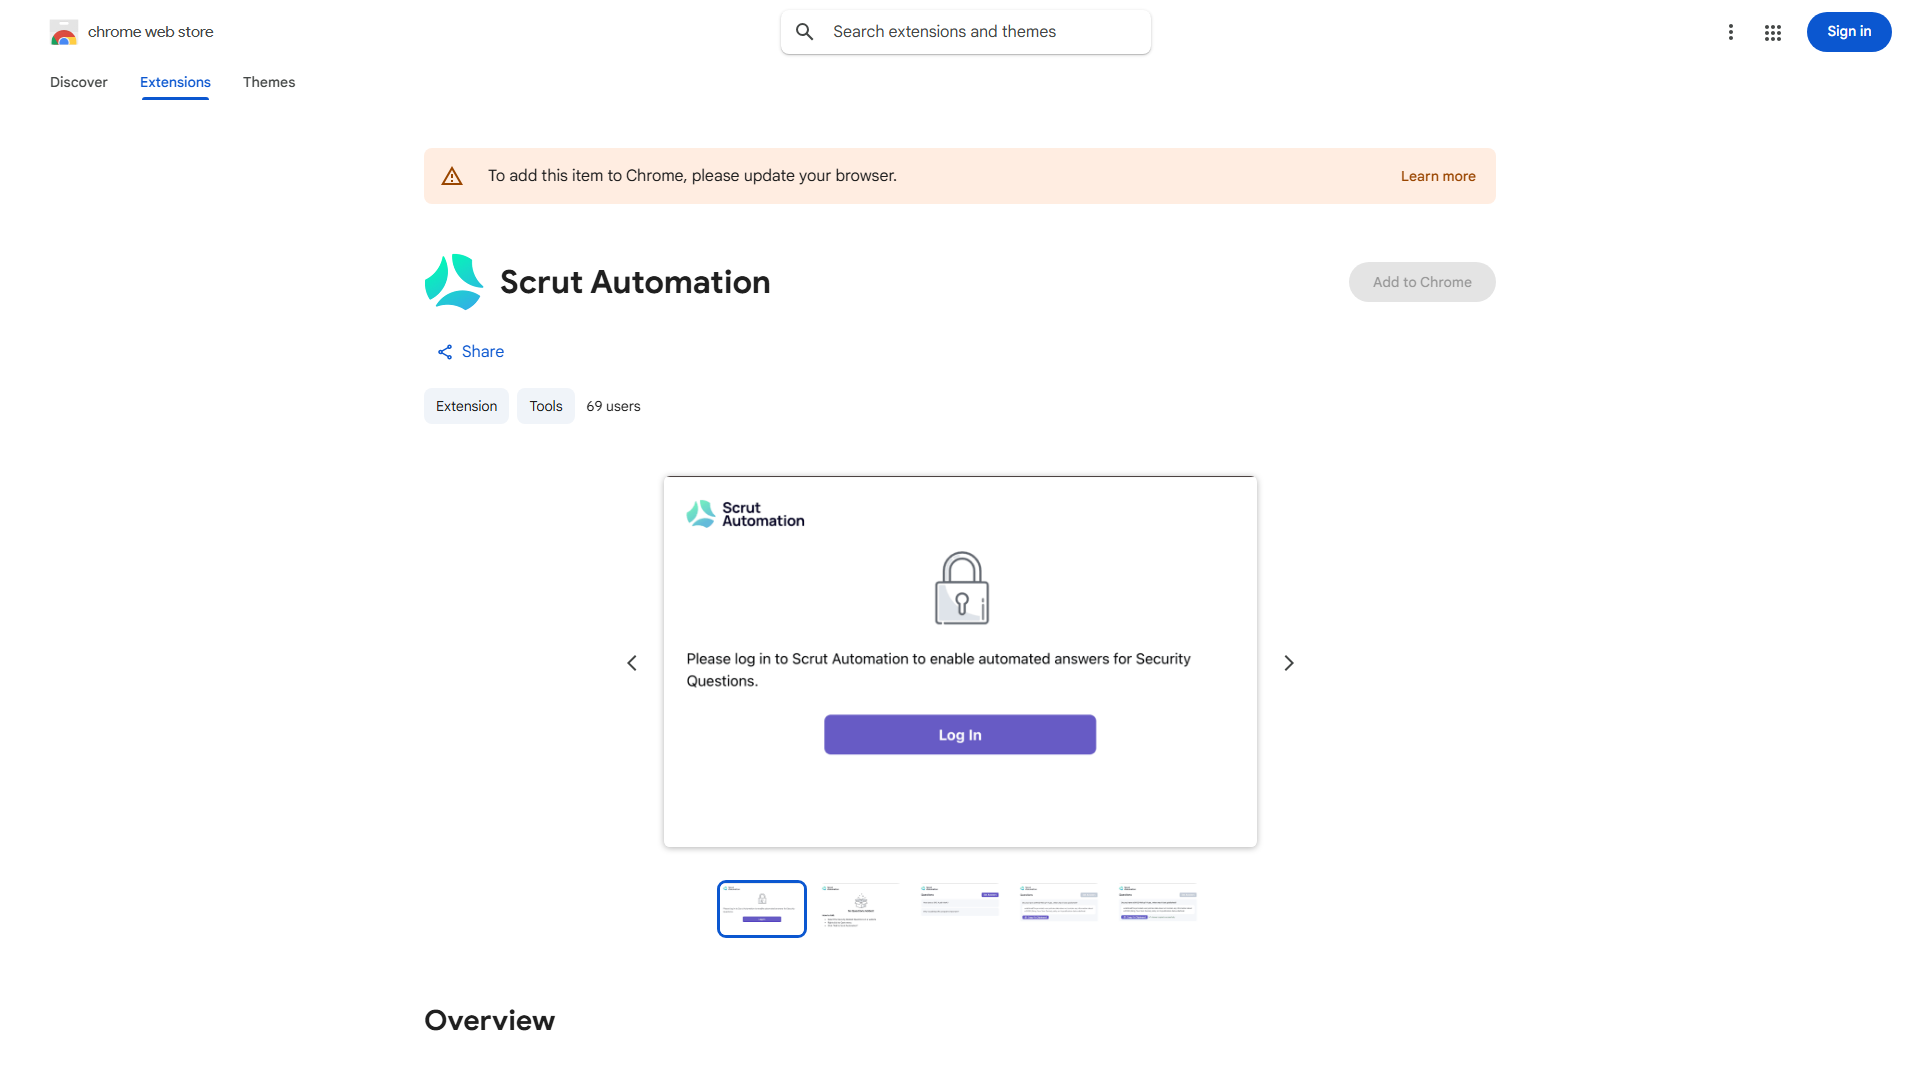The width and height of the screenshot is (1920, 1080).
Task: Advance to next screenshot with right arrow
Action: [x=1289, y=663]
